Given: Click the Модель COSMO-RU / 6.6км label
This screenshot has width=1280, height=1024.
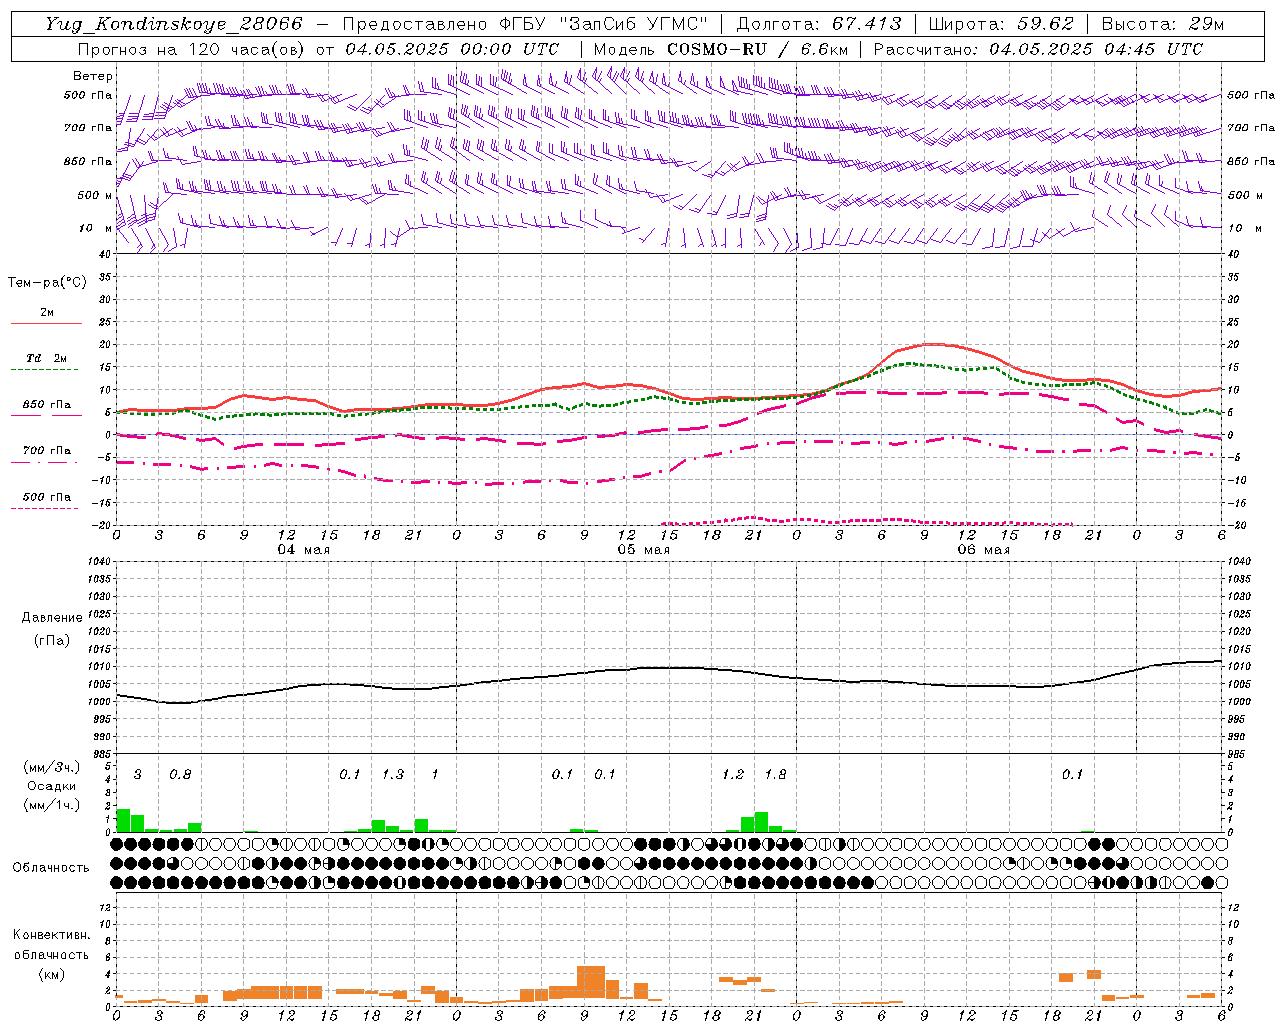Looking at the screenshot, I should pyautogui.click(x=720, y=49).
